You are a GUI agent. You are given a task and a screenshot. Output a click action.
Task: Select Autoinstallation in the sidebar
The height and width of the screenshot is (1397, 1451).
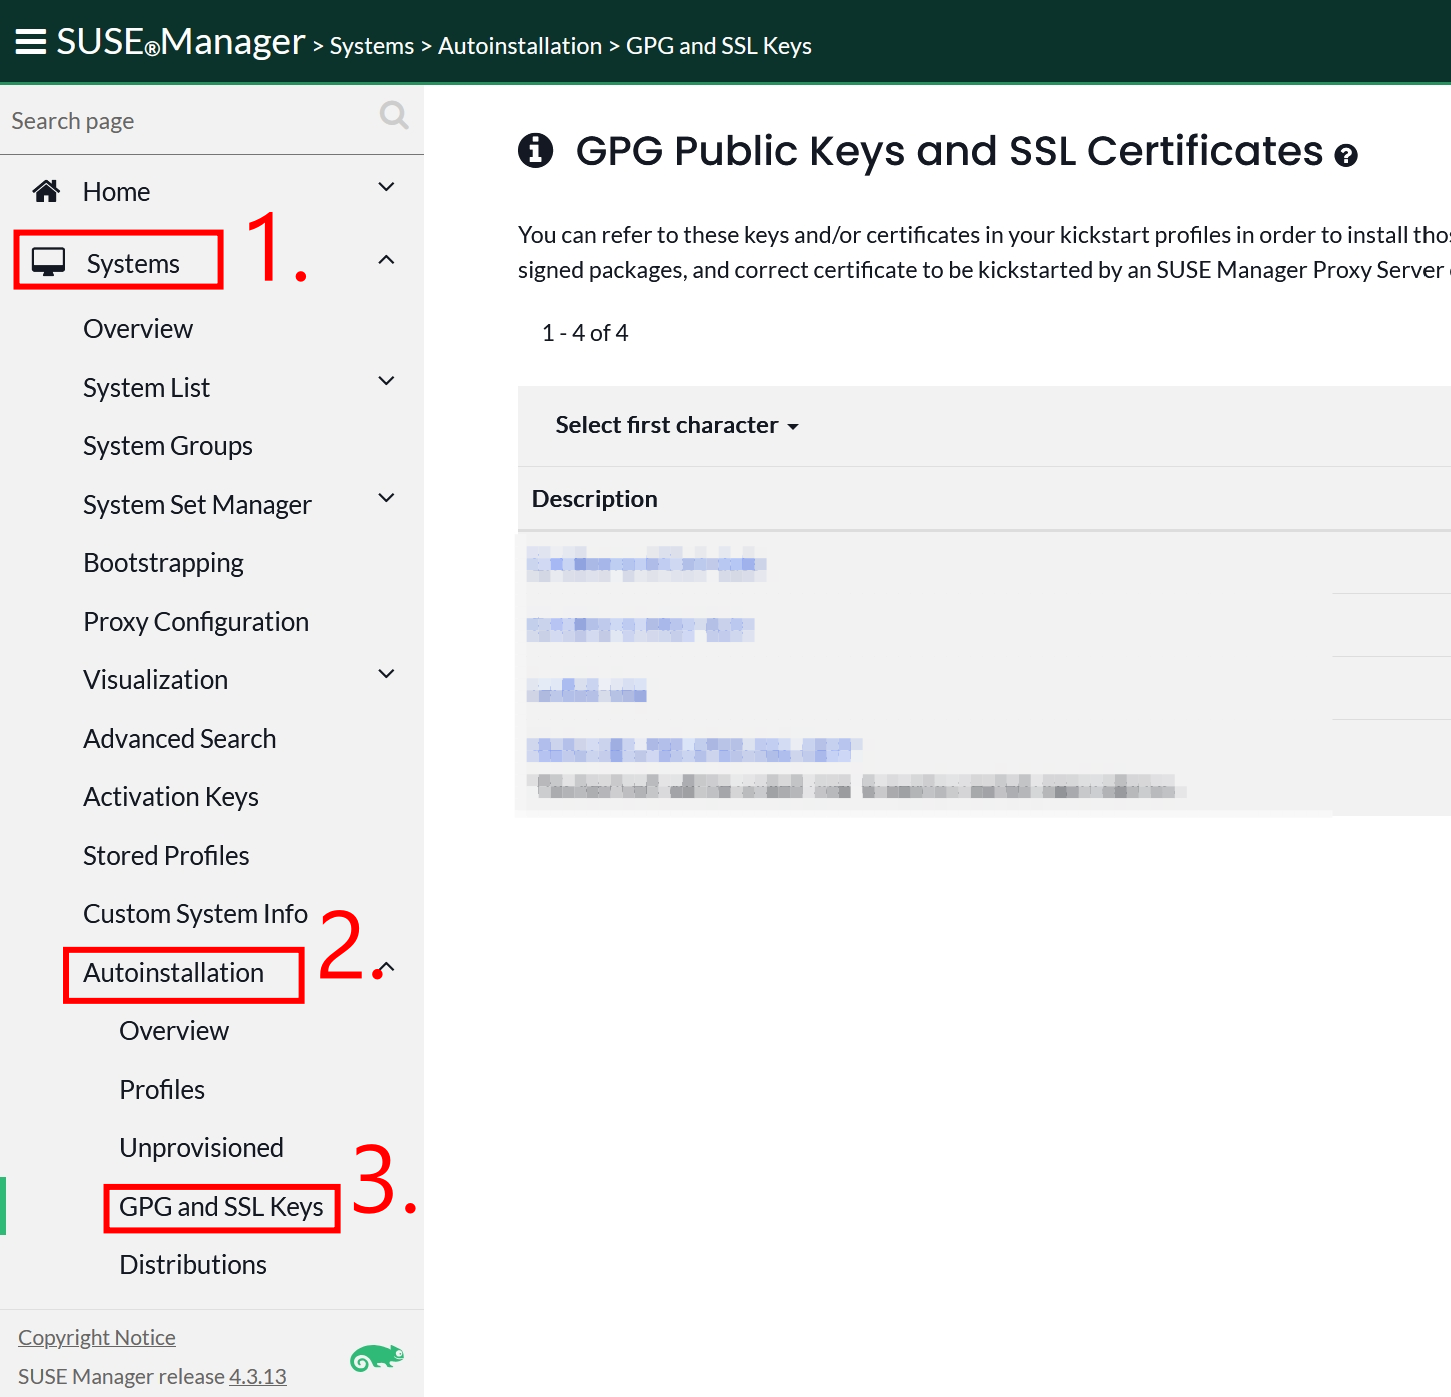174,973
